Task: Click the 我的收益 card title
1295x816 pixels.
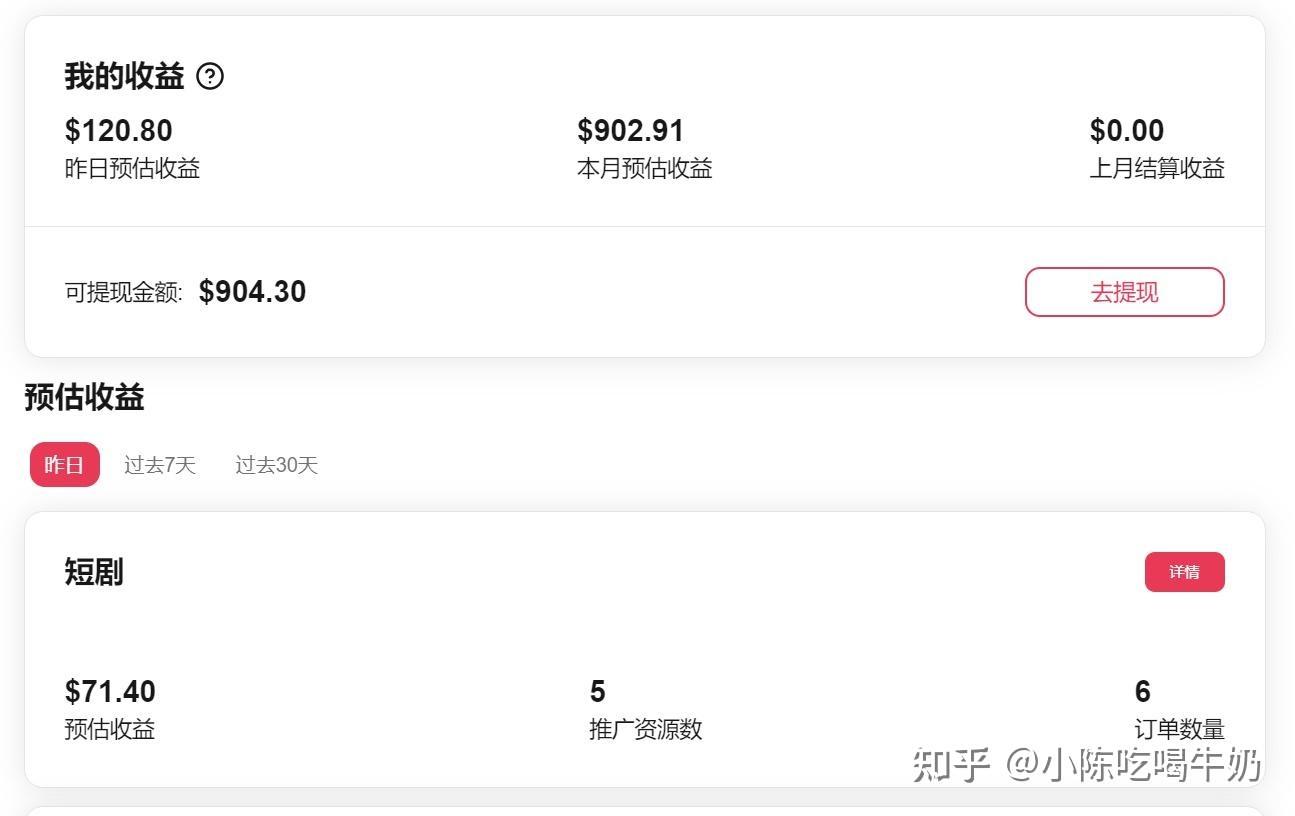Action: click(122, 74)
